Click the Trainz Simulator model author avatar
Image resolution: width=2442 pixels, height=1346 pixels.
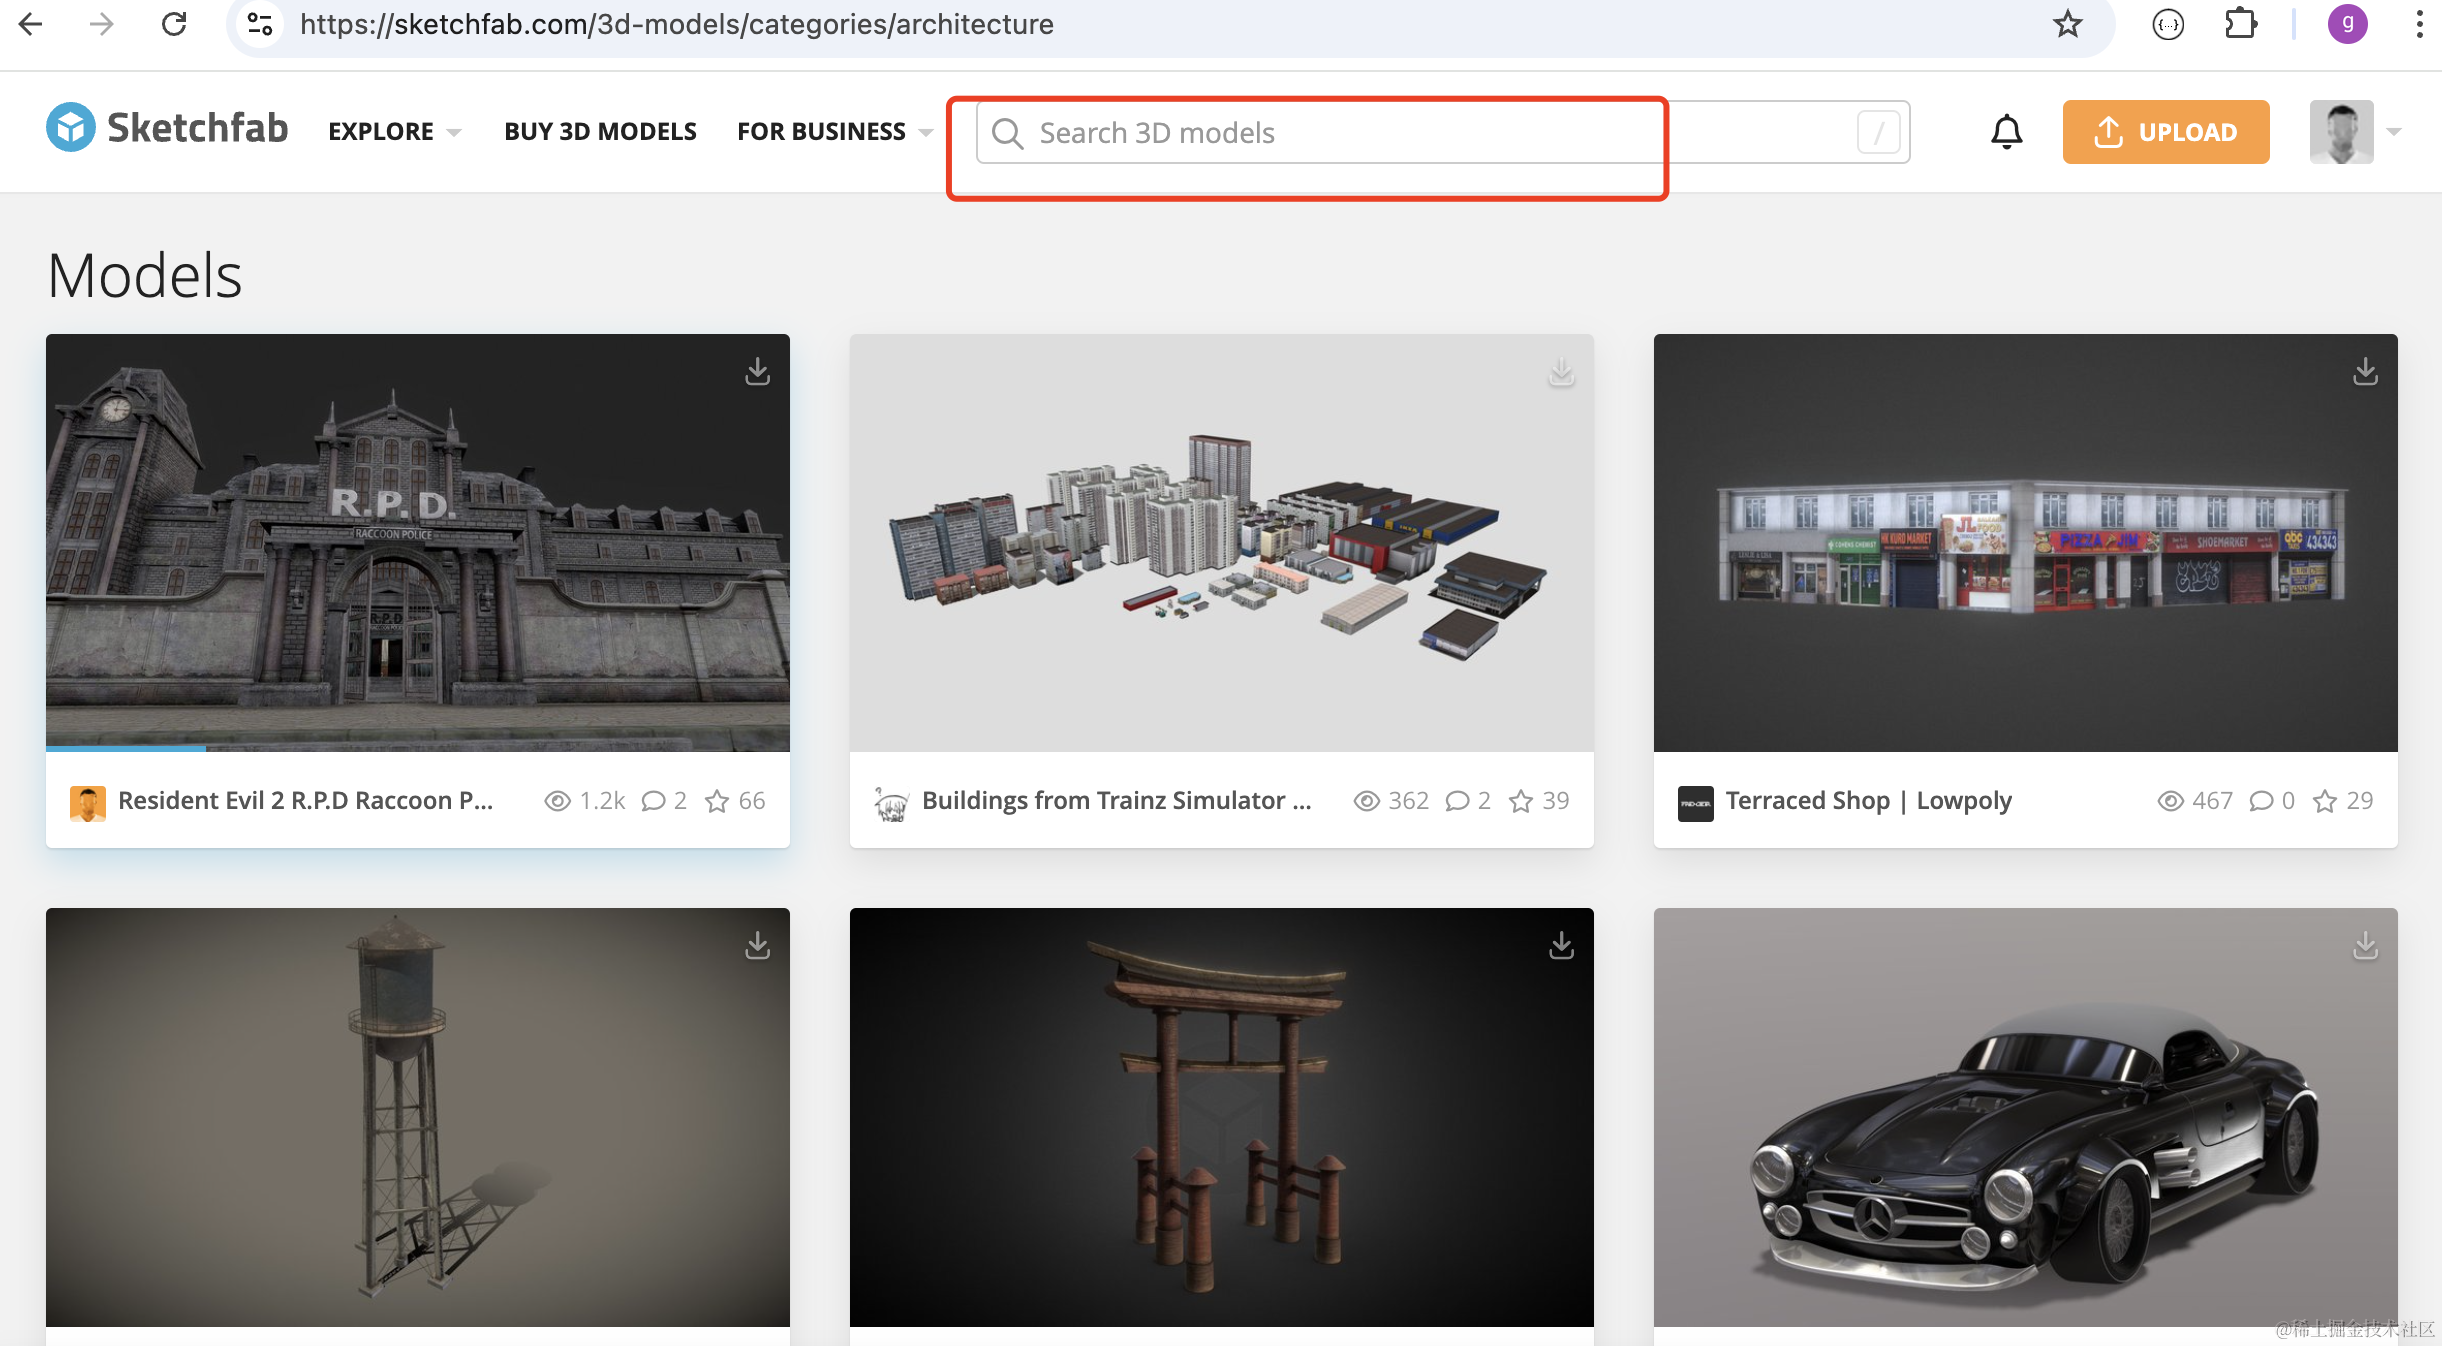click(x=892, y=802)
